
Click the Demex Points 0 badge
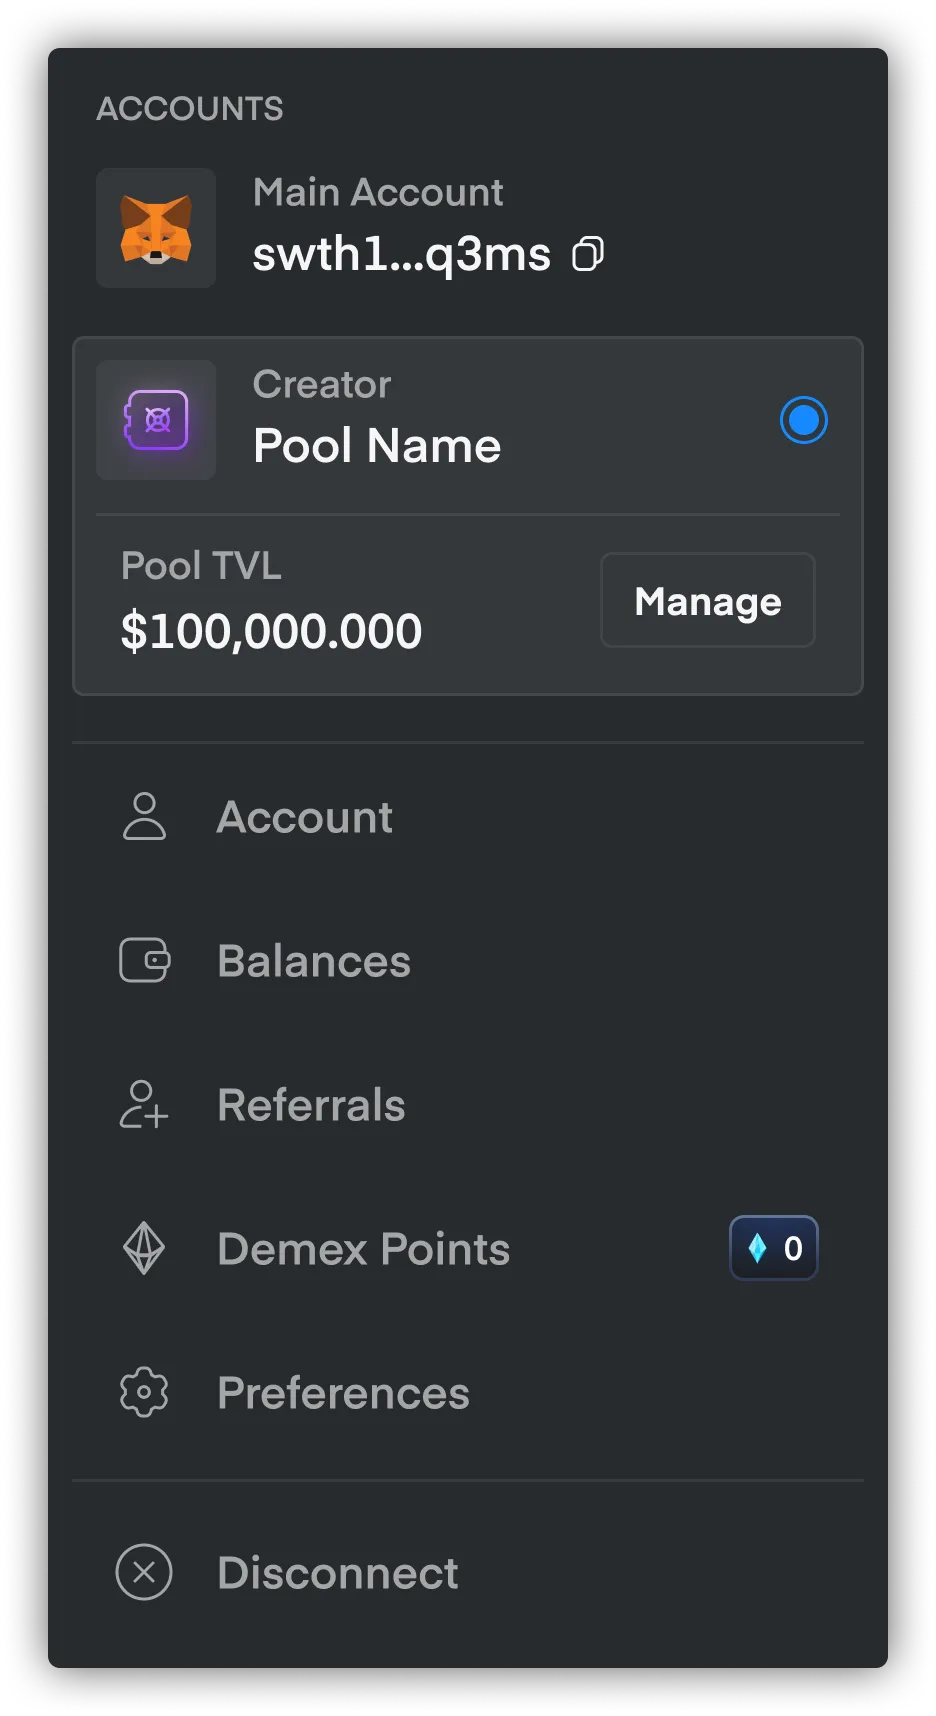pos(774,1248)
